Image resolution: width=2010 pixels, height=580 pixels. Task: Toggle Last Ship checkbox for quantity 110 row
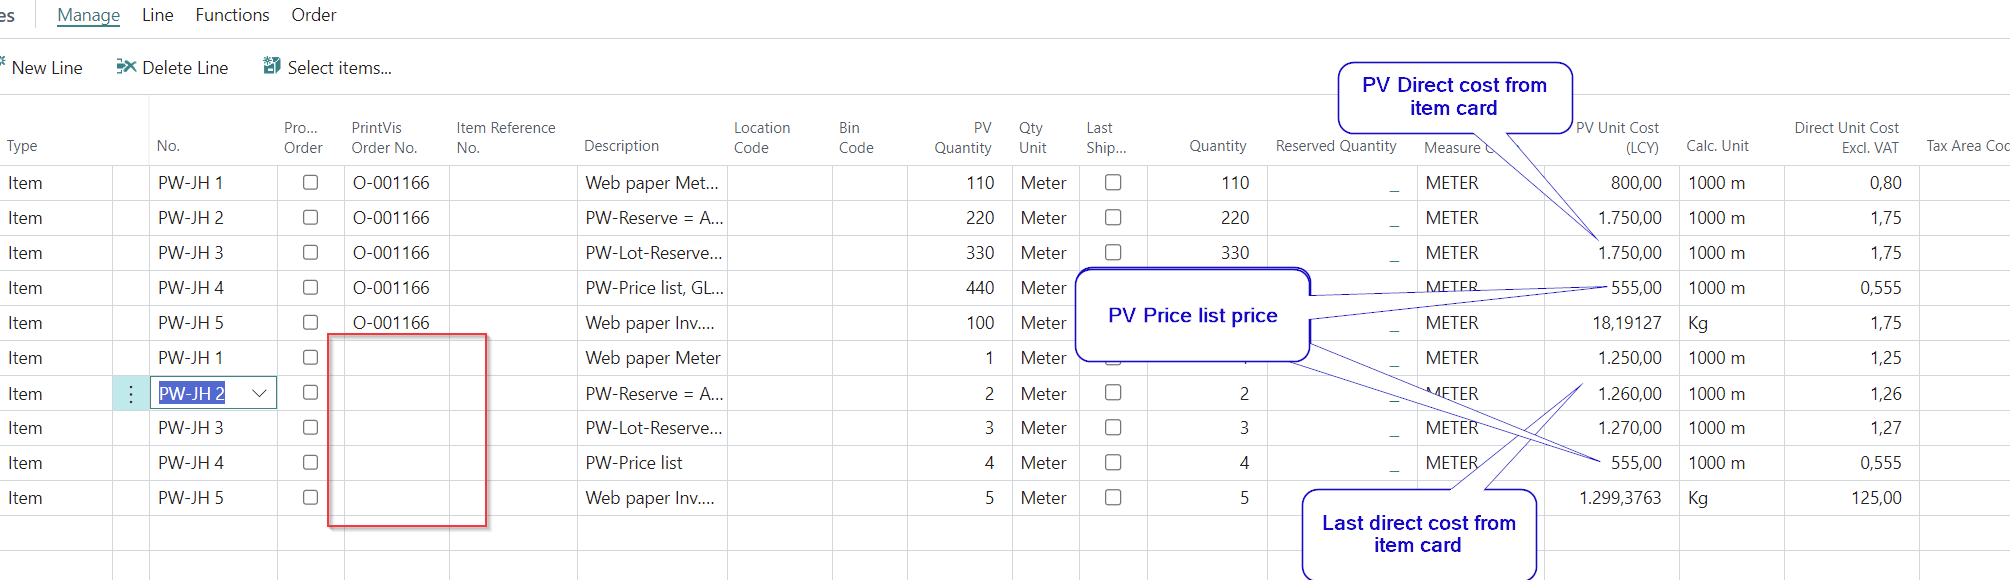coord(1113,183)
